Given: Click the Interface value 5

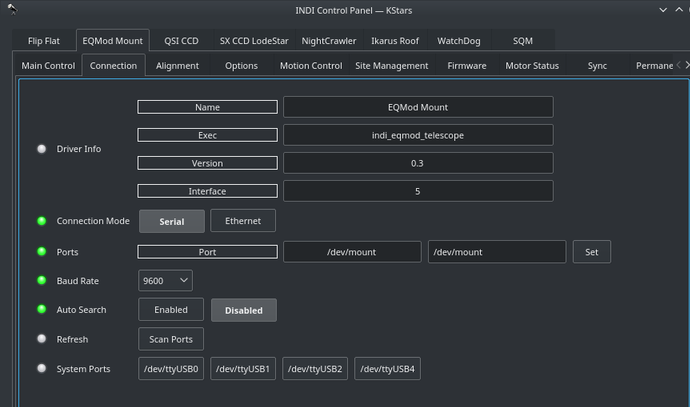Looking at the screenshot, I should 418,191.
